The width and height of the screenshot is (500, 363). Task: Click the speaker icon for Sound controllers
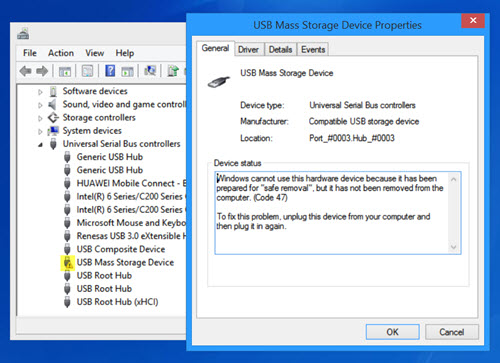click(52, 104)
